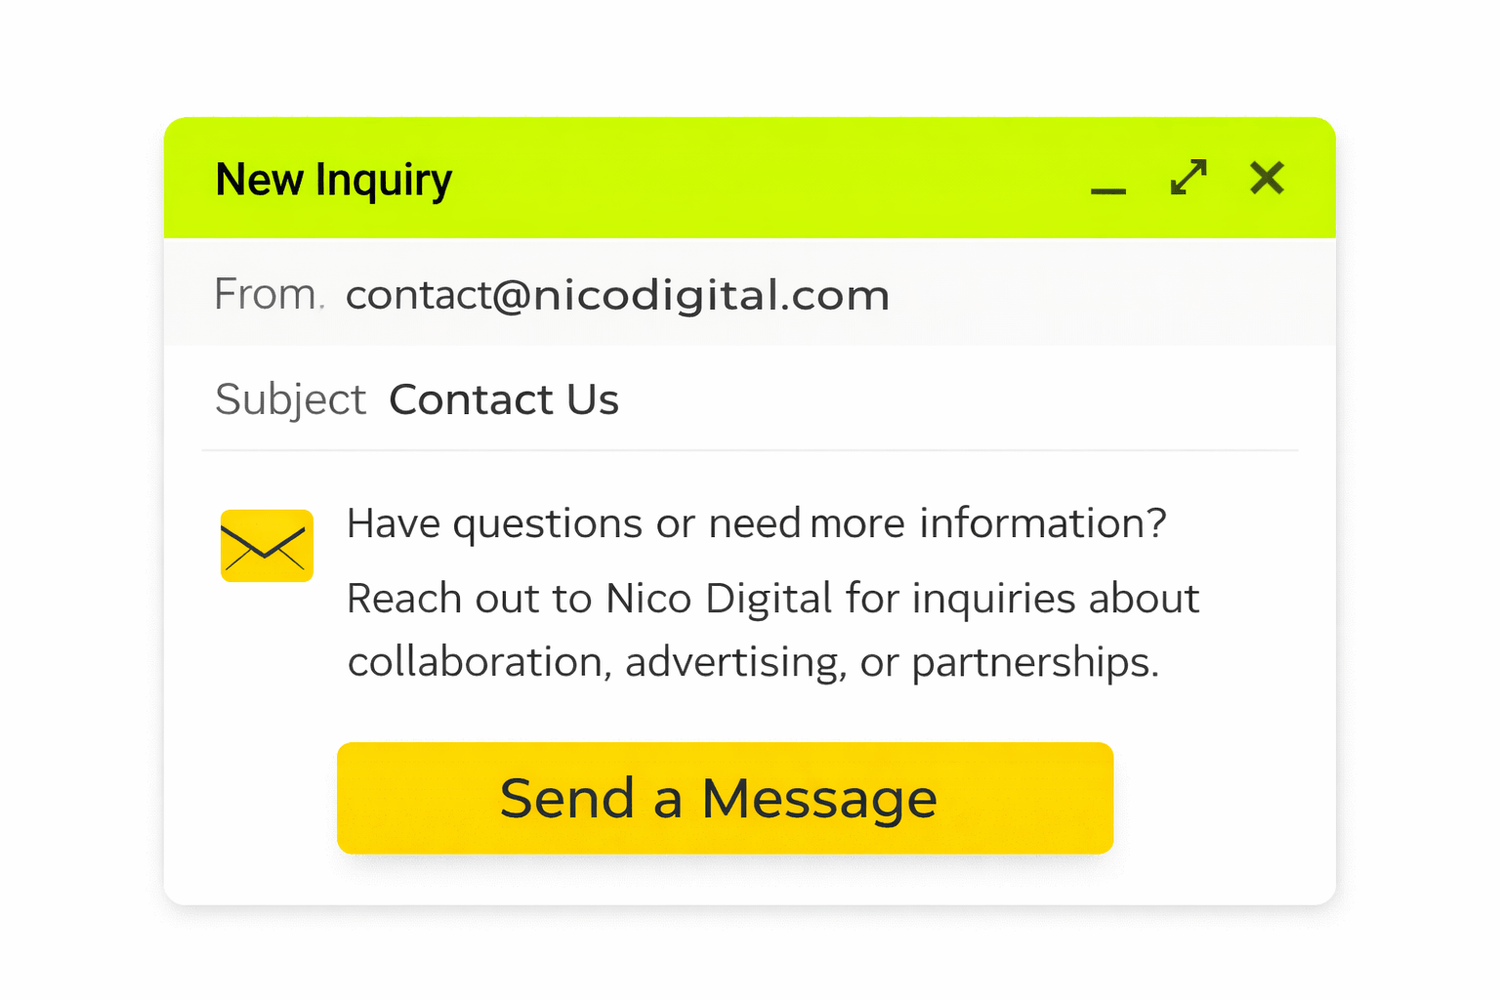Click the "collaboration, advertising, or partnerships" line
1500x1000 pixels.
pyautogui.click(x=752, y=662)
